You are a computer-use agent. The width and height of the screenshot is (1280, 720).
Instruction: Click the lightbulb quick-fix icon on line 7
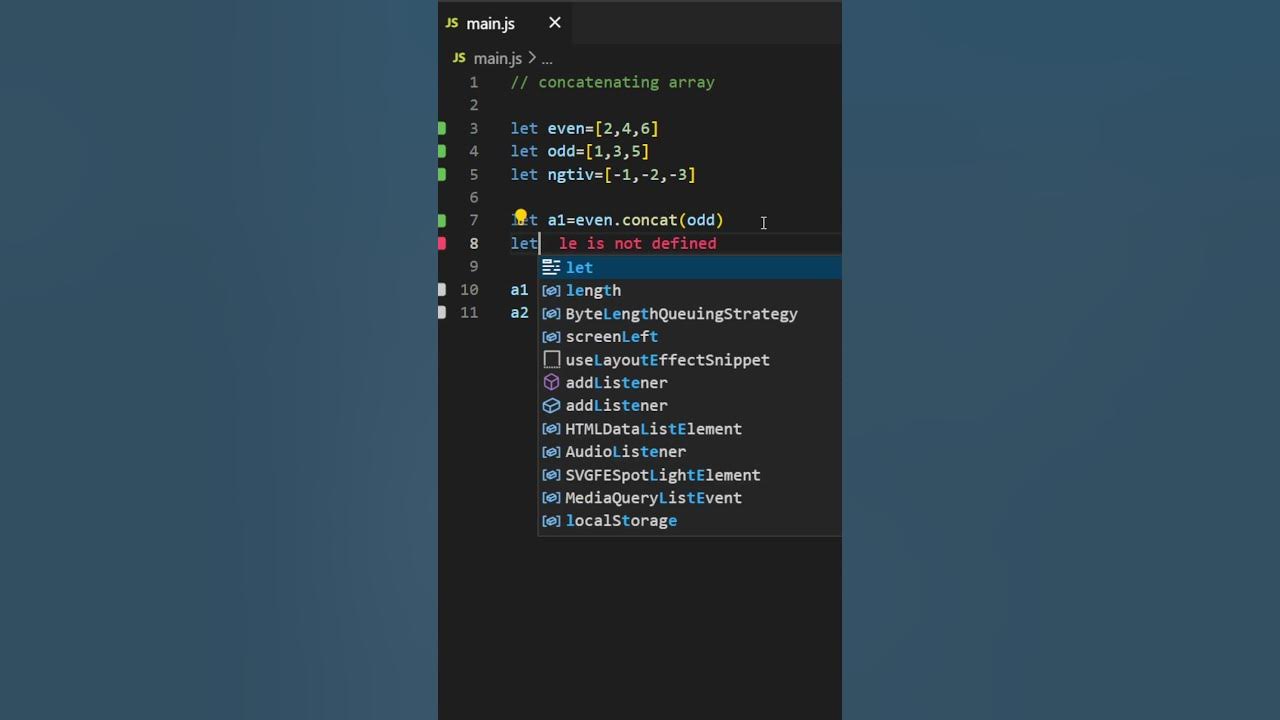520,216
